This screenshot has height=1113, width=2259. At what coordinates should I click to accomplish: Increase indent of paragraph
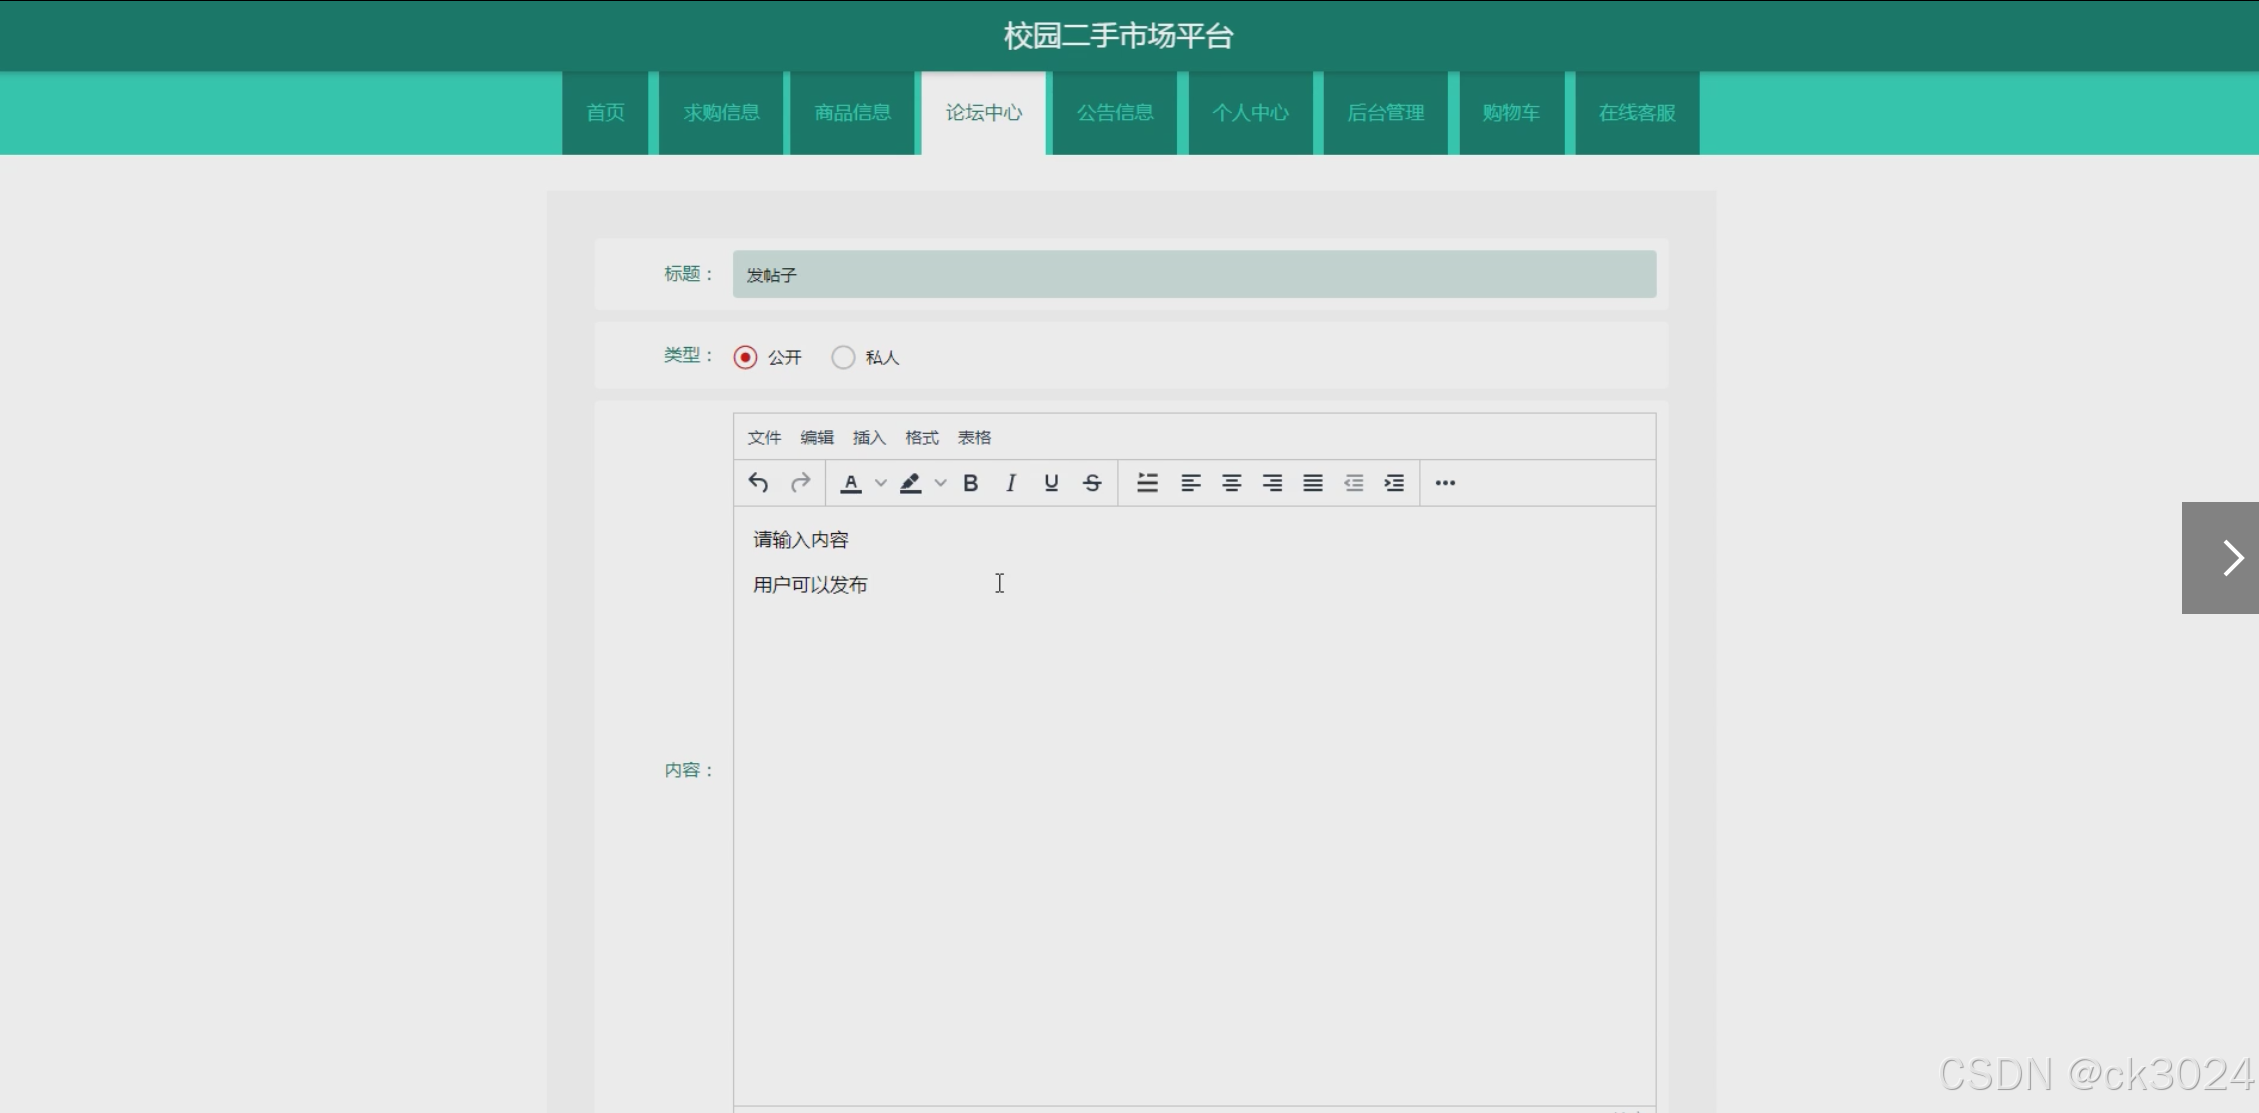1394,483
